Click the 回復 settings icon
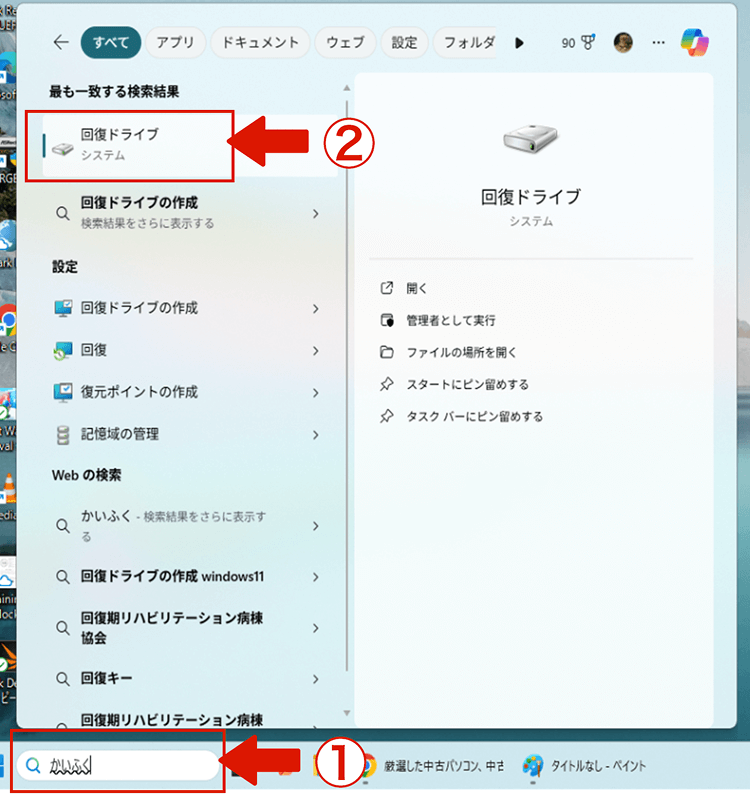Screen dimensions: 750x799 point(63,351)
